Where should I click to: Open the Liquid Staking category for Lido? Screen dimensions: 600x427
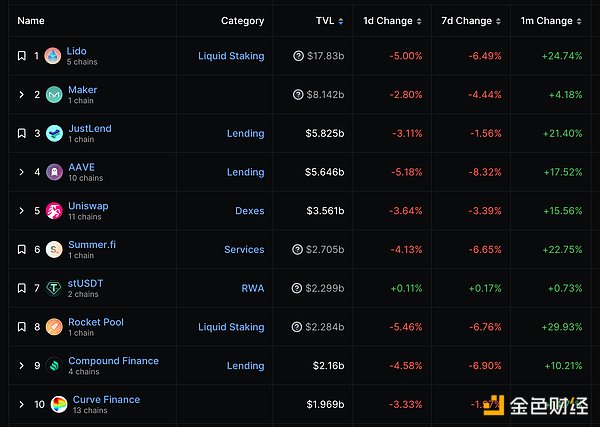click(231, 56)
